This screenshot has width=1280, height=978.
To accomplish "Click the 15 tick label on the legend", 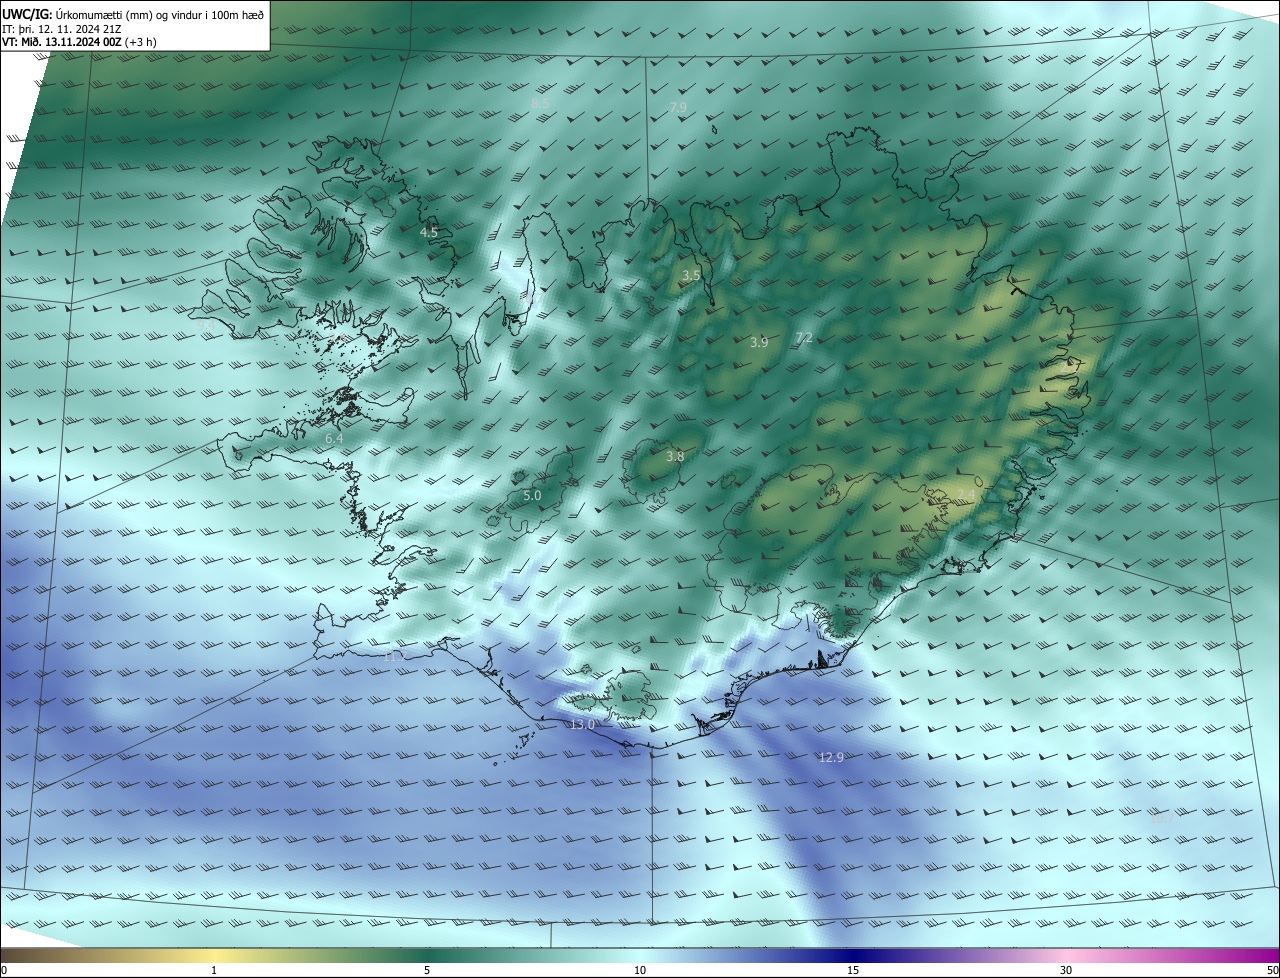I will click(x=853, y=970).
